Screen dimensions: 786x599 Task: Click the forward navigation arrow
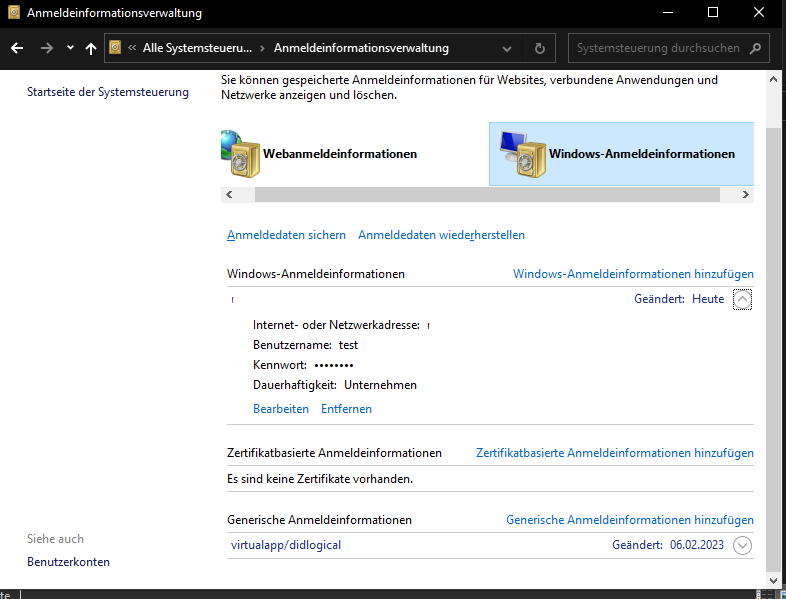click(x=47, y=48)
